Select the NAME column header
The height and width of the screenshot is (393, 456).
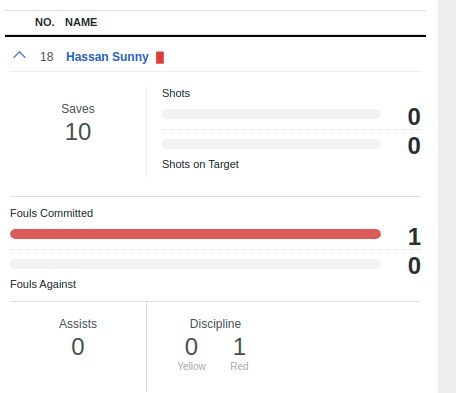[x=81, y=22]
